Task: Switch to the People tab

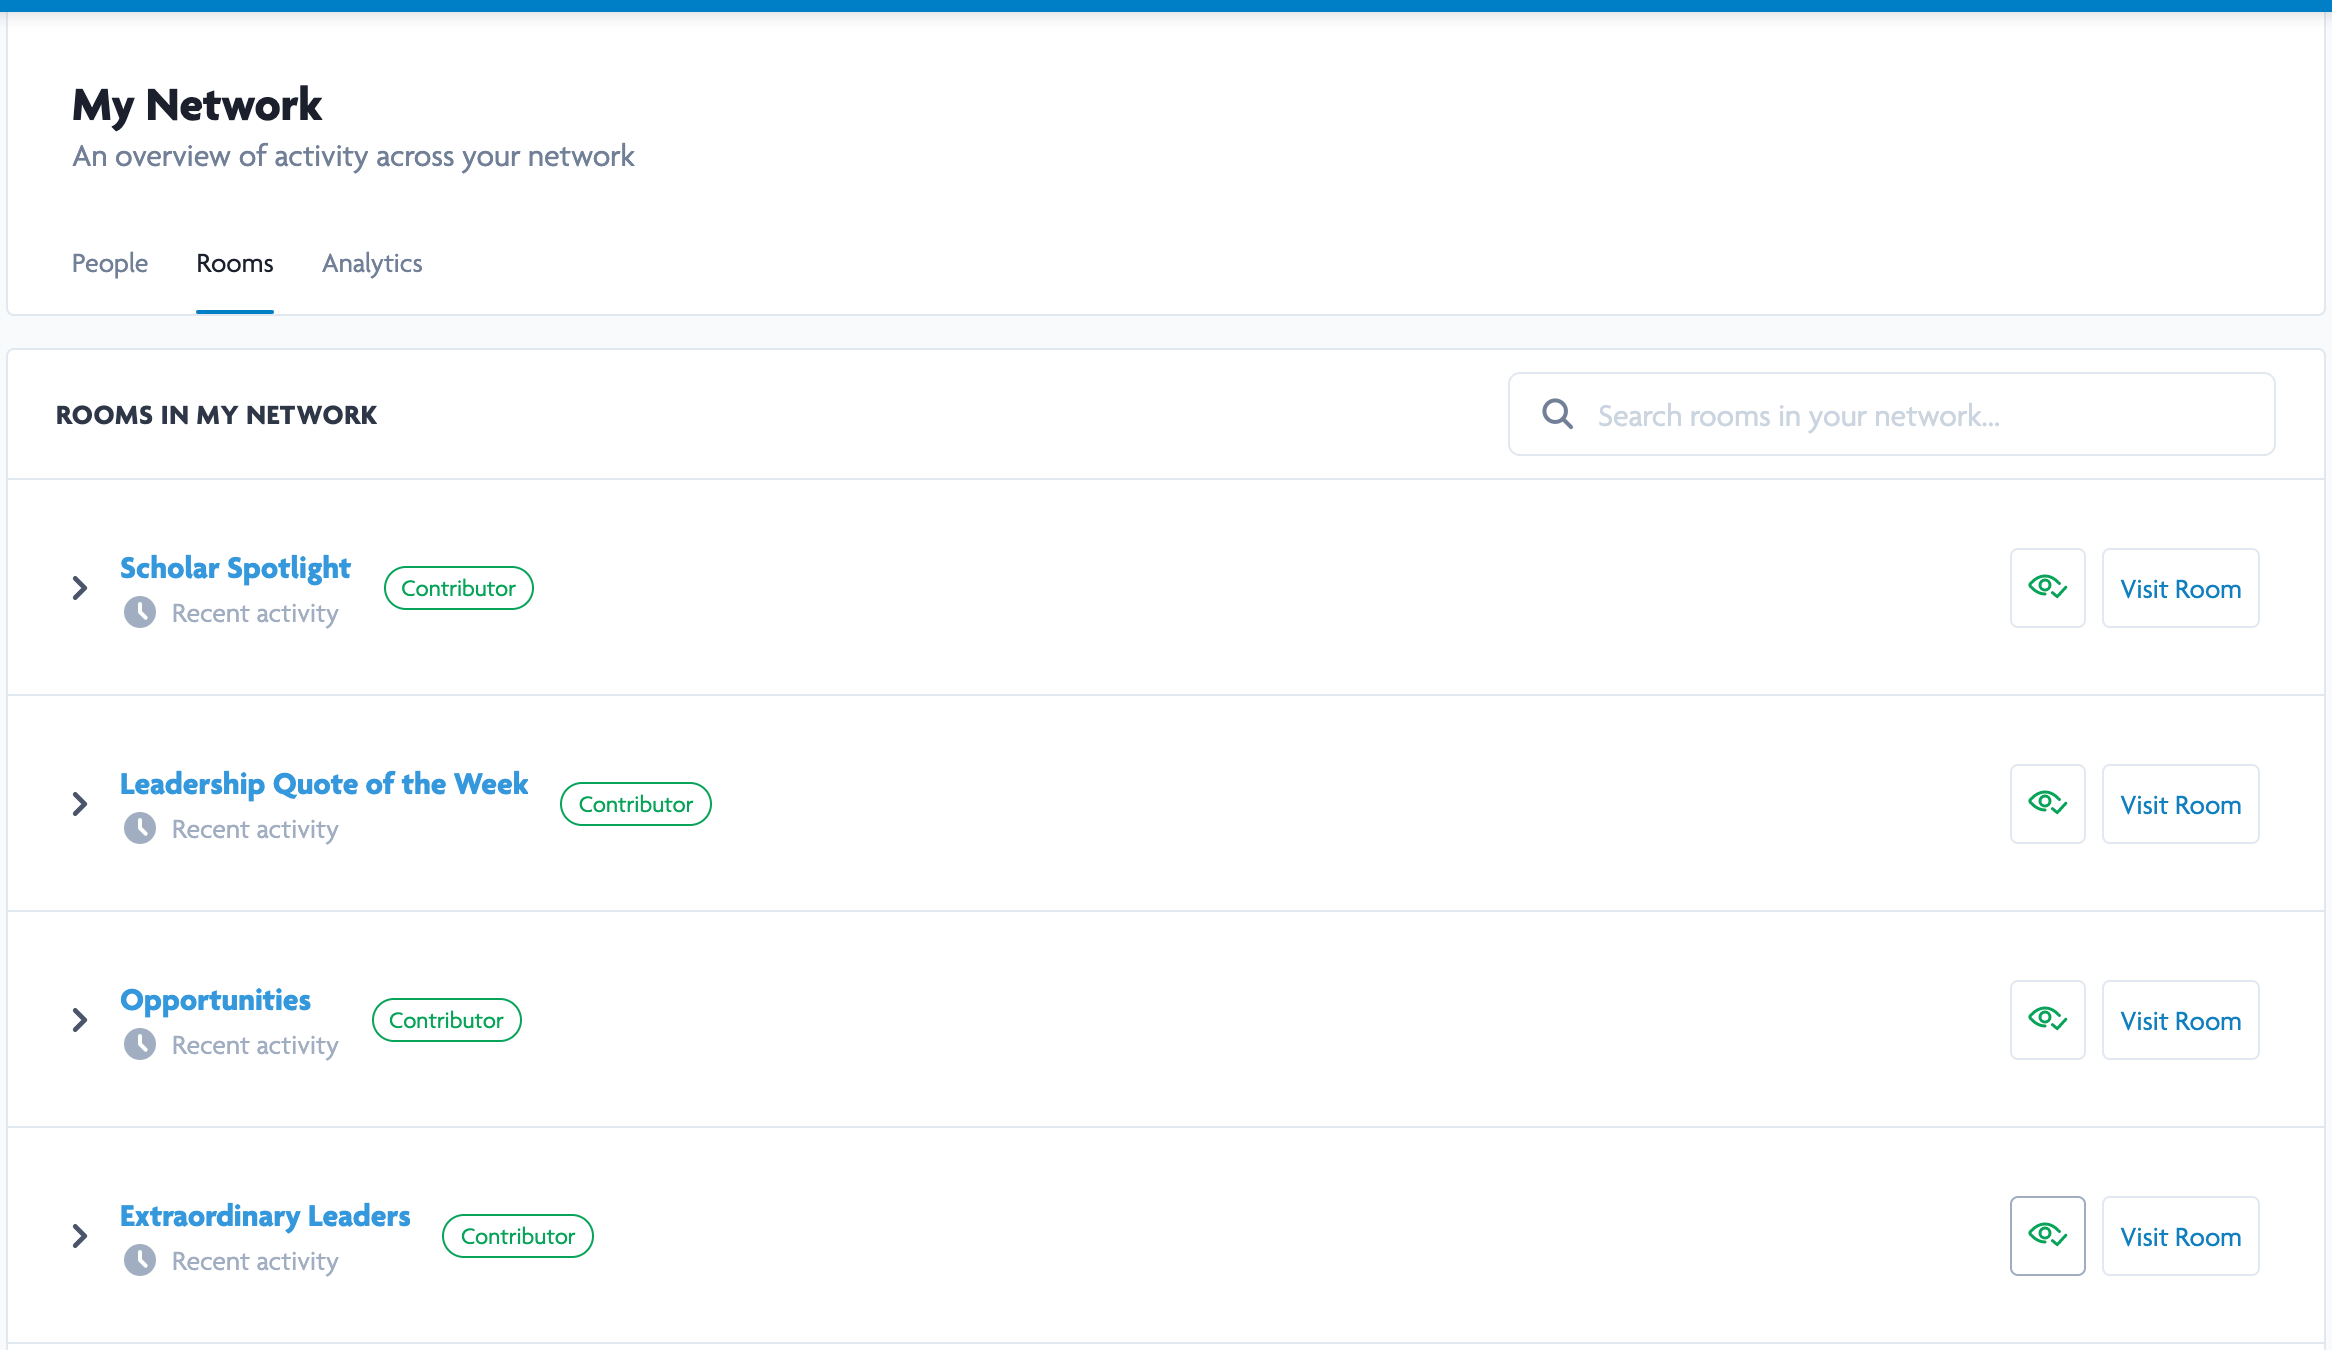Action: tap(110, 263)
